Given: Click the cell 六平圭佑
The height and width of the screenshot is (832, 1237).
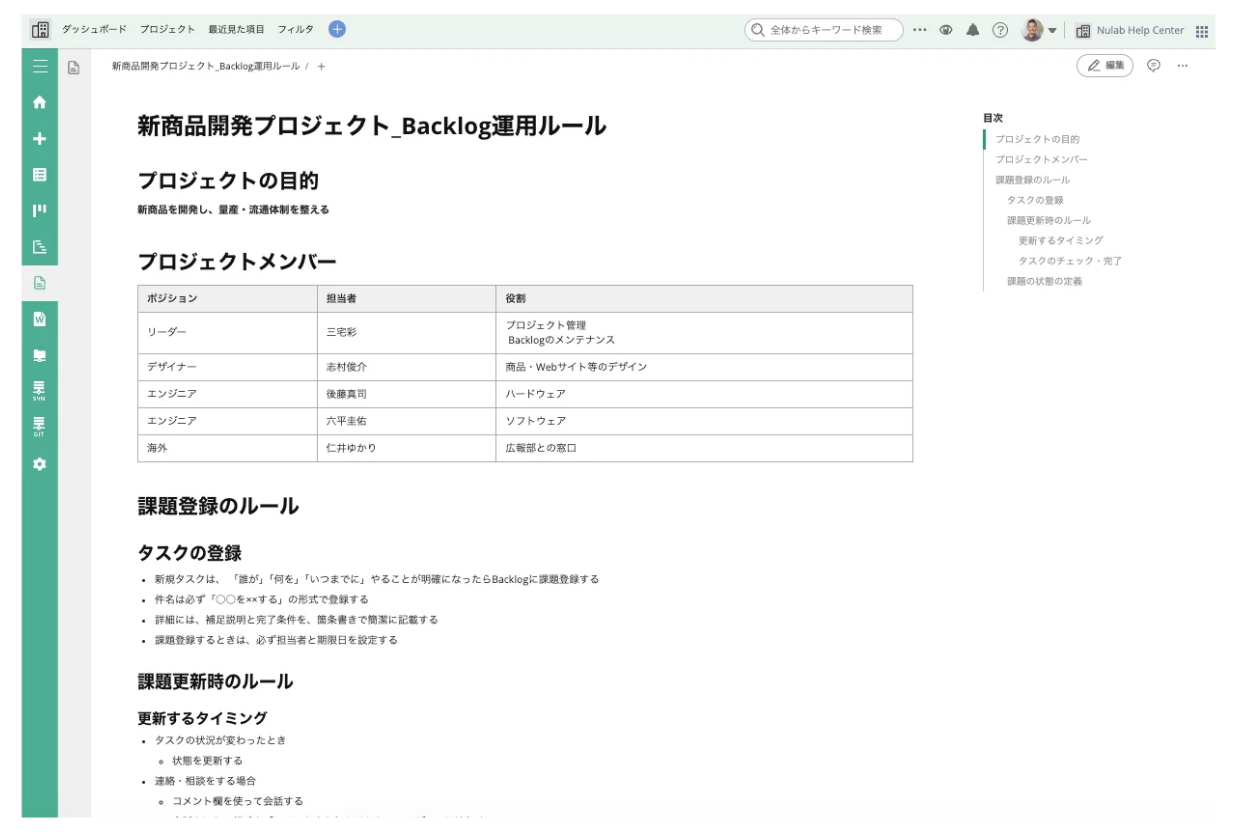Looking at the screenshot, I should (x=406, y=421).
